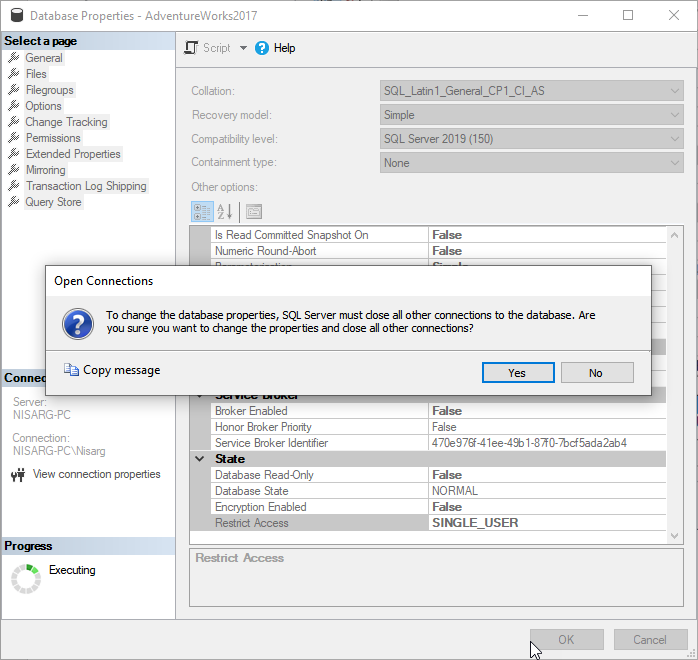Click the Property Pages grid icon
698x660 pixels.
click(254, 212)
